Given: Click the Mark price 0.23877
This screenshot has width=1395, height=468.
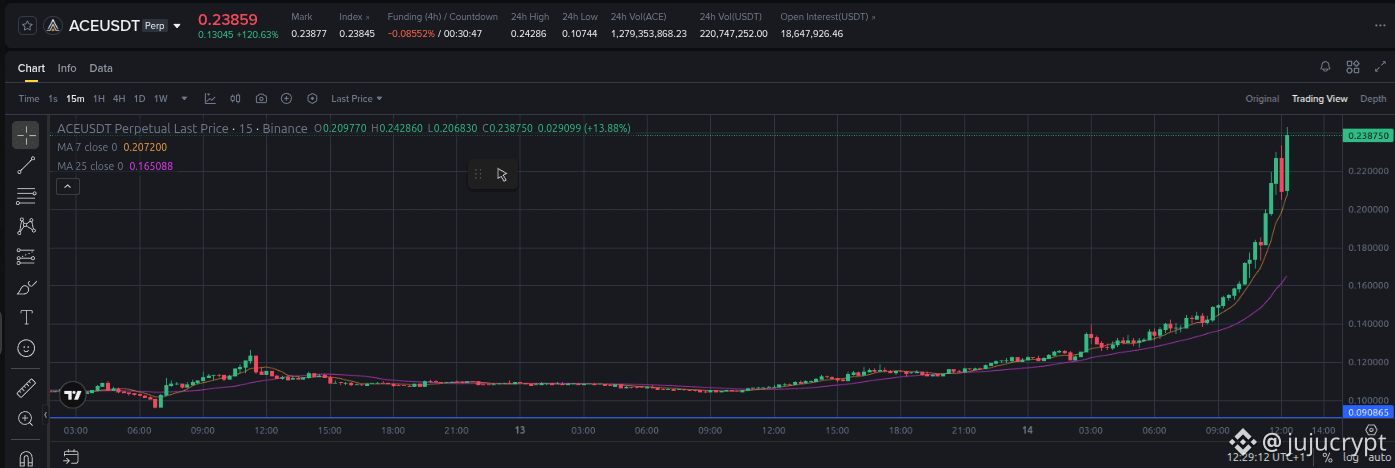Looking at the screenshot, I should point(309,33).
